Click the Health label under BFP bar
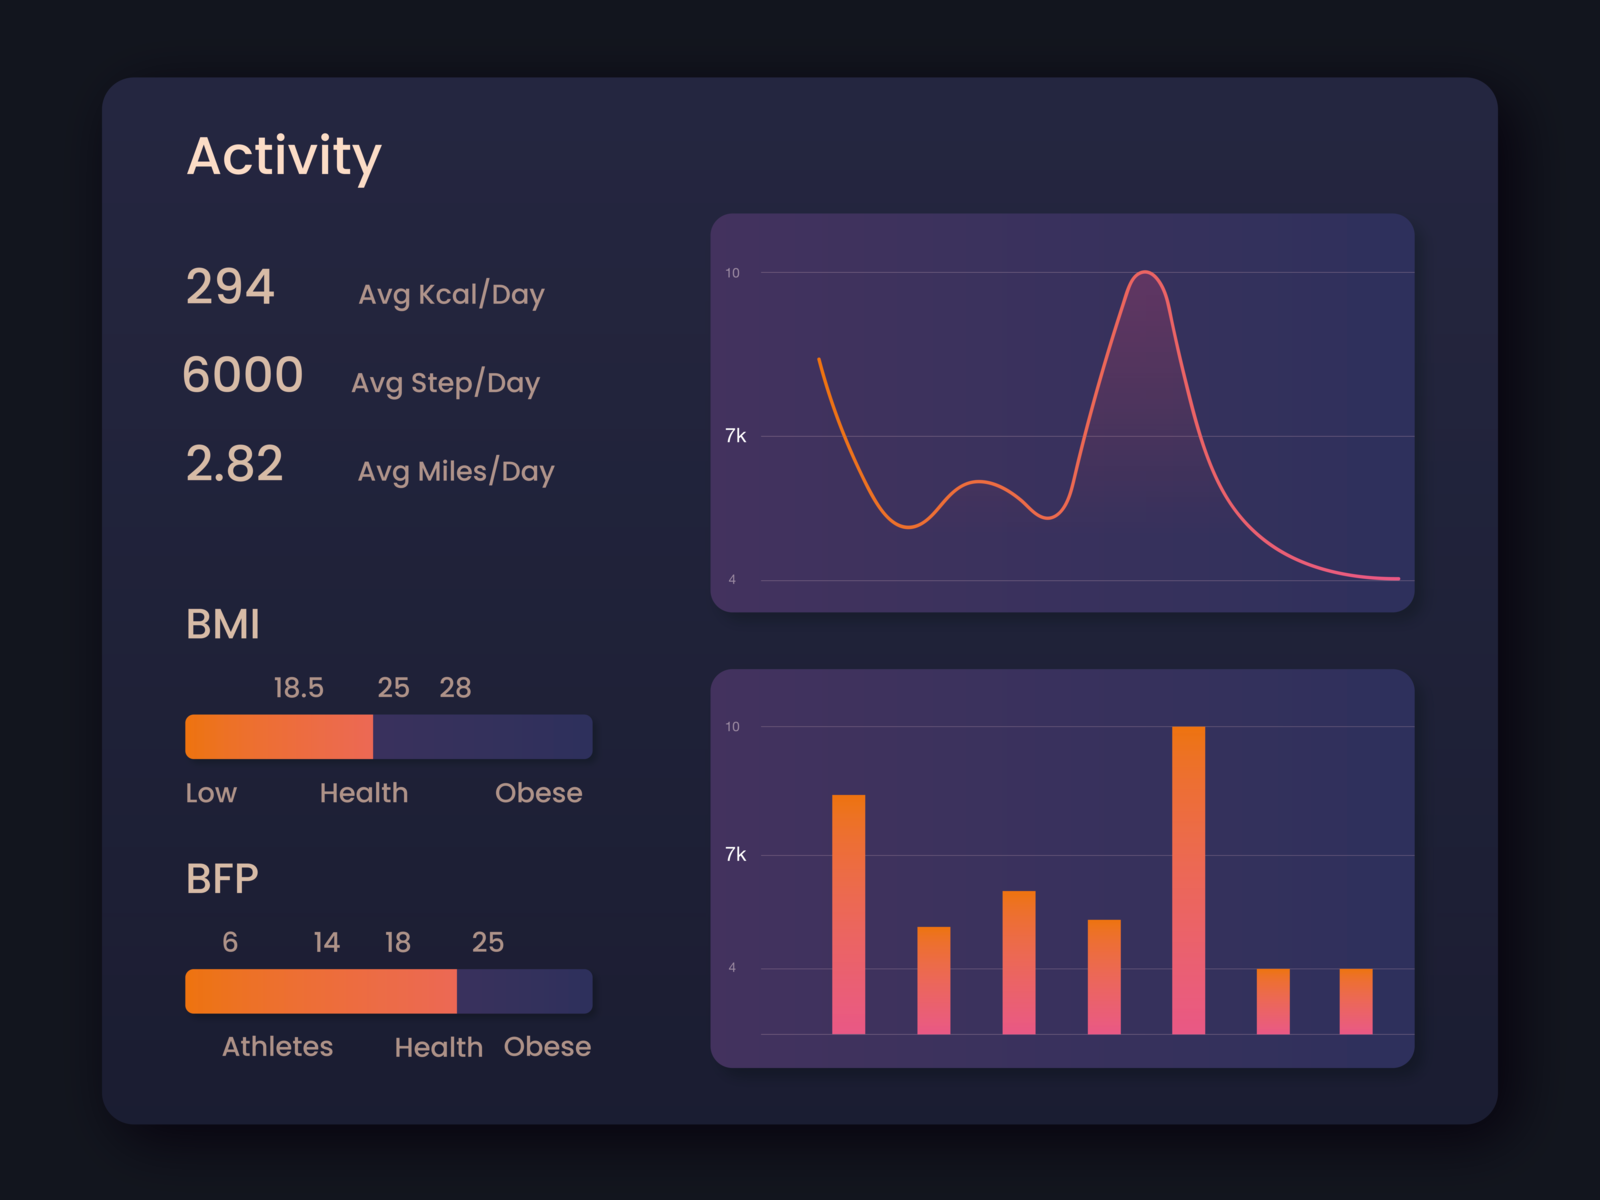The width and height of the screenshot is (1600, 1200). point(438,1047)
